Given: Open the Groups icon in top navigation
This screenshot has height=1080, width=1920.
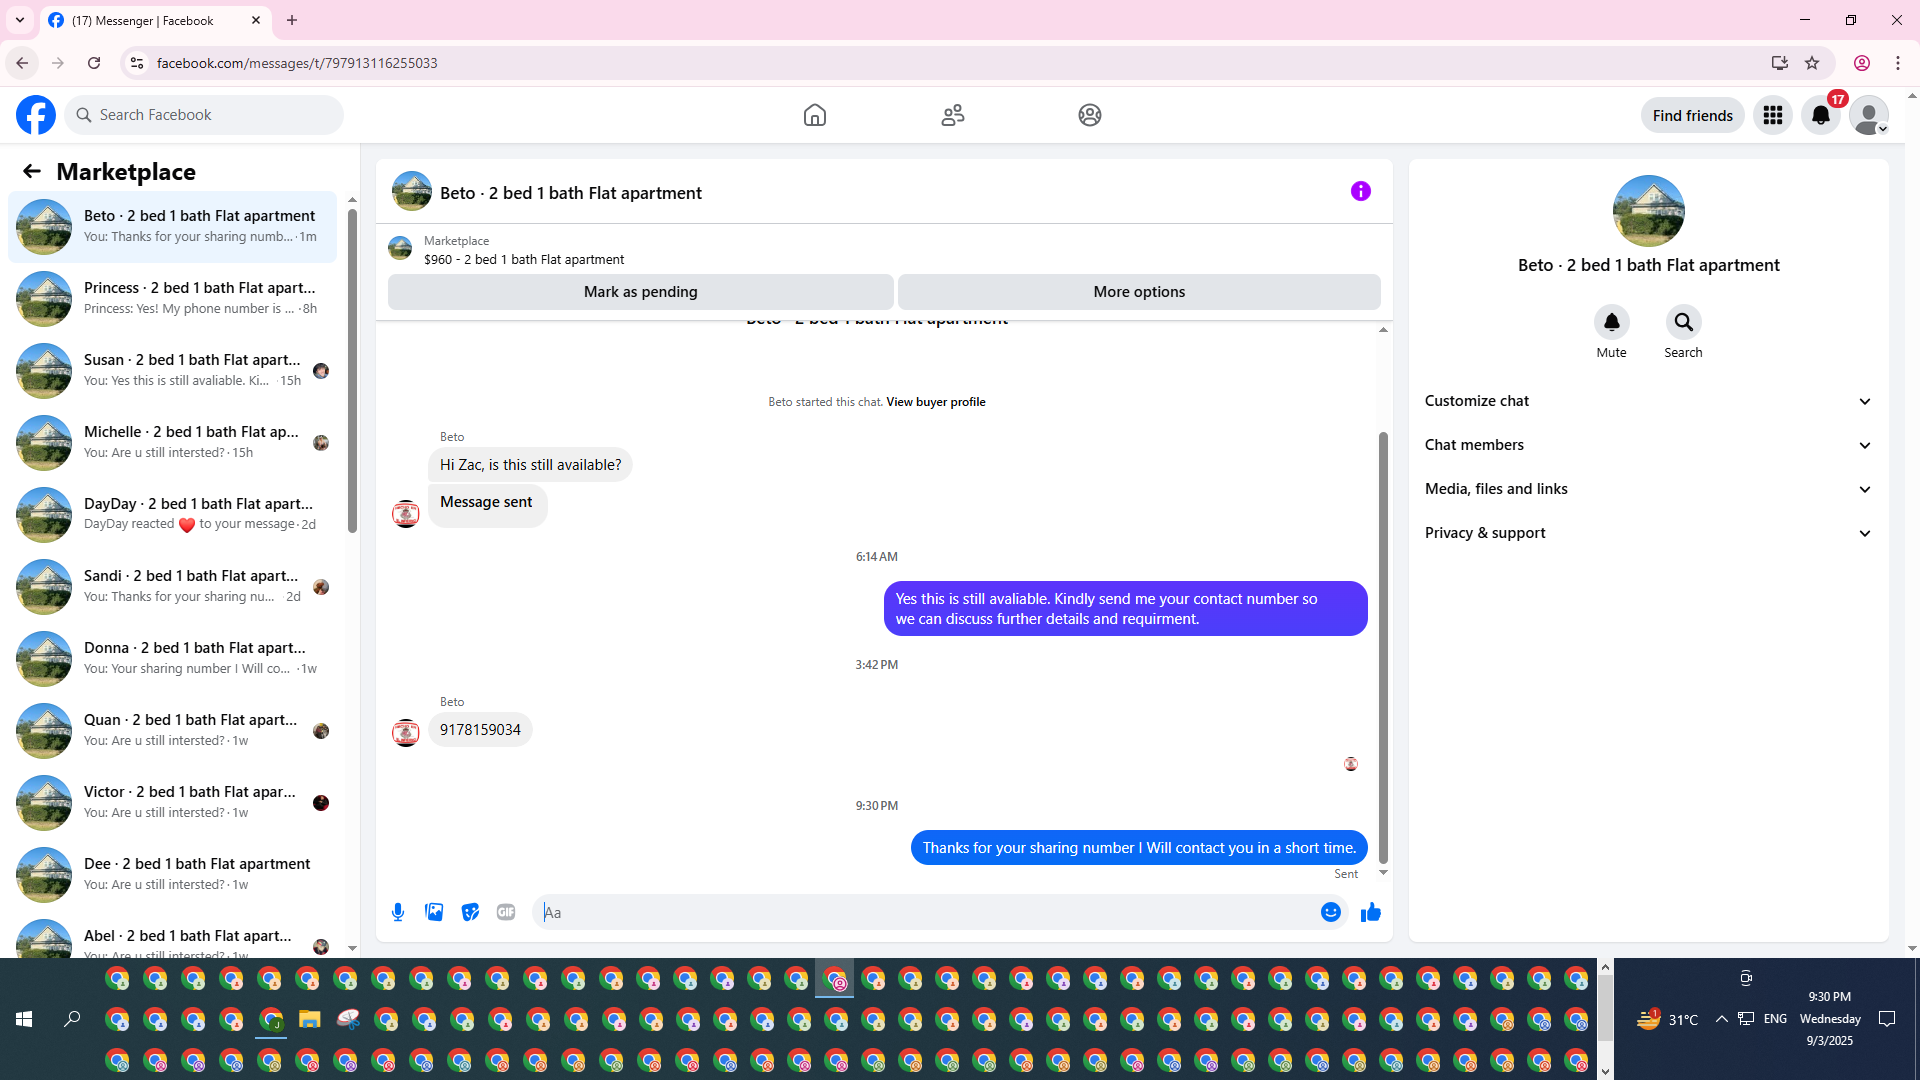Looking at the screenshot, I should [1090, 115].
